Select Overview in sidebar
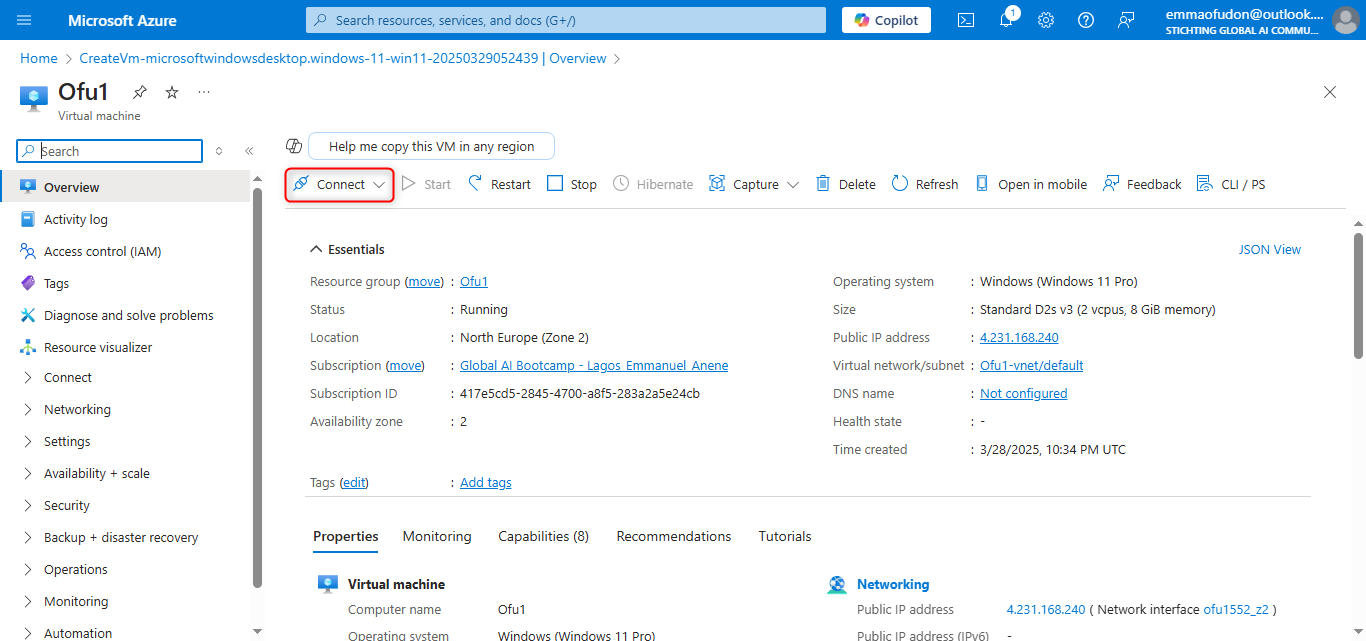1366x641 pixels. pyautogui.click(x=125, y=187)
